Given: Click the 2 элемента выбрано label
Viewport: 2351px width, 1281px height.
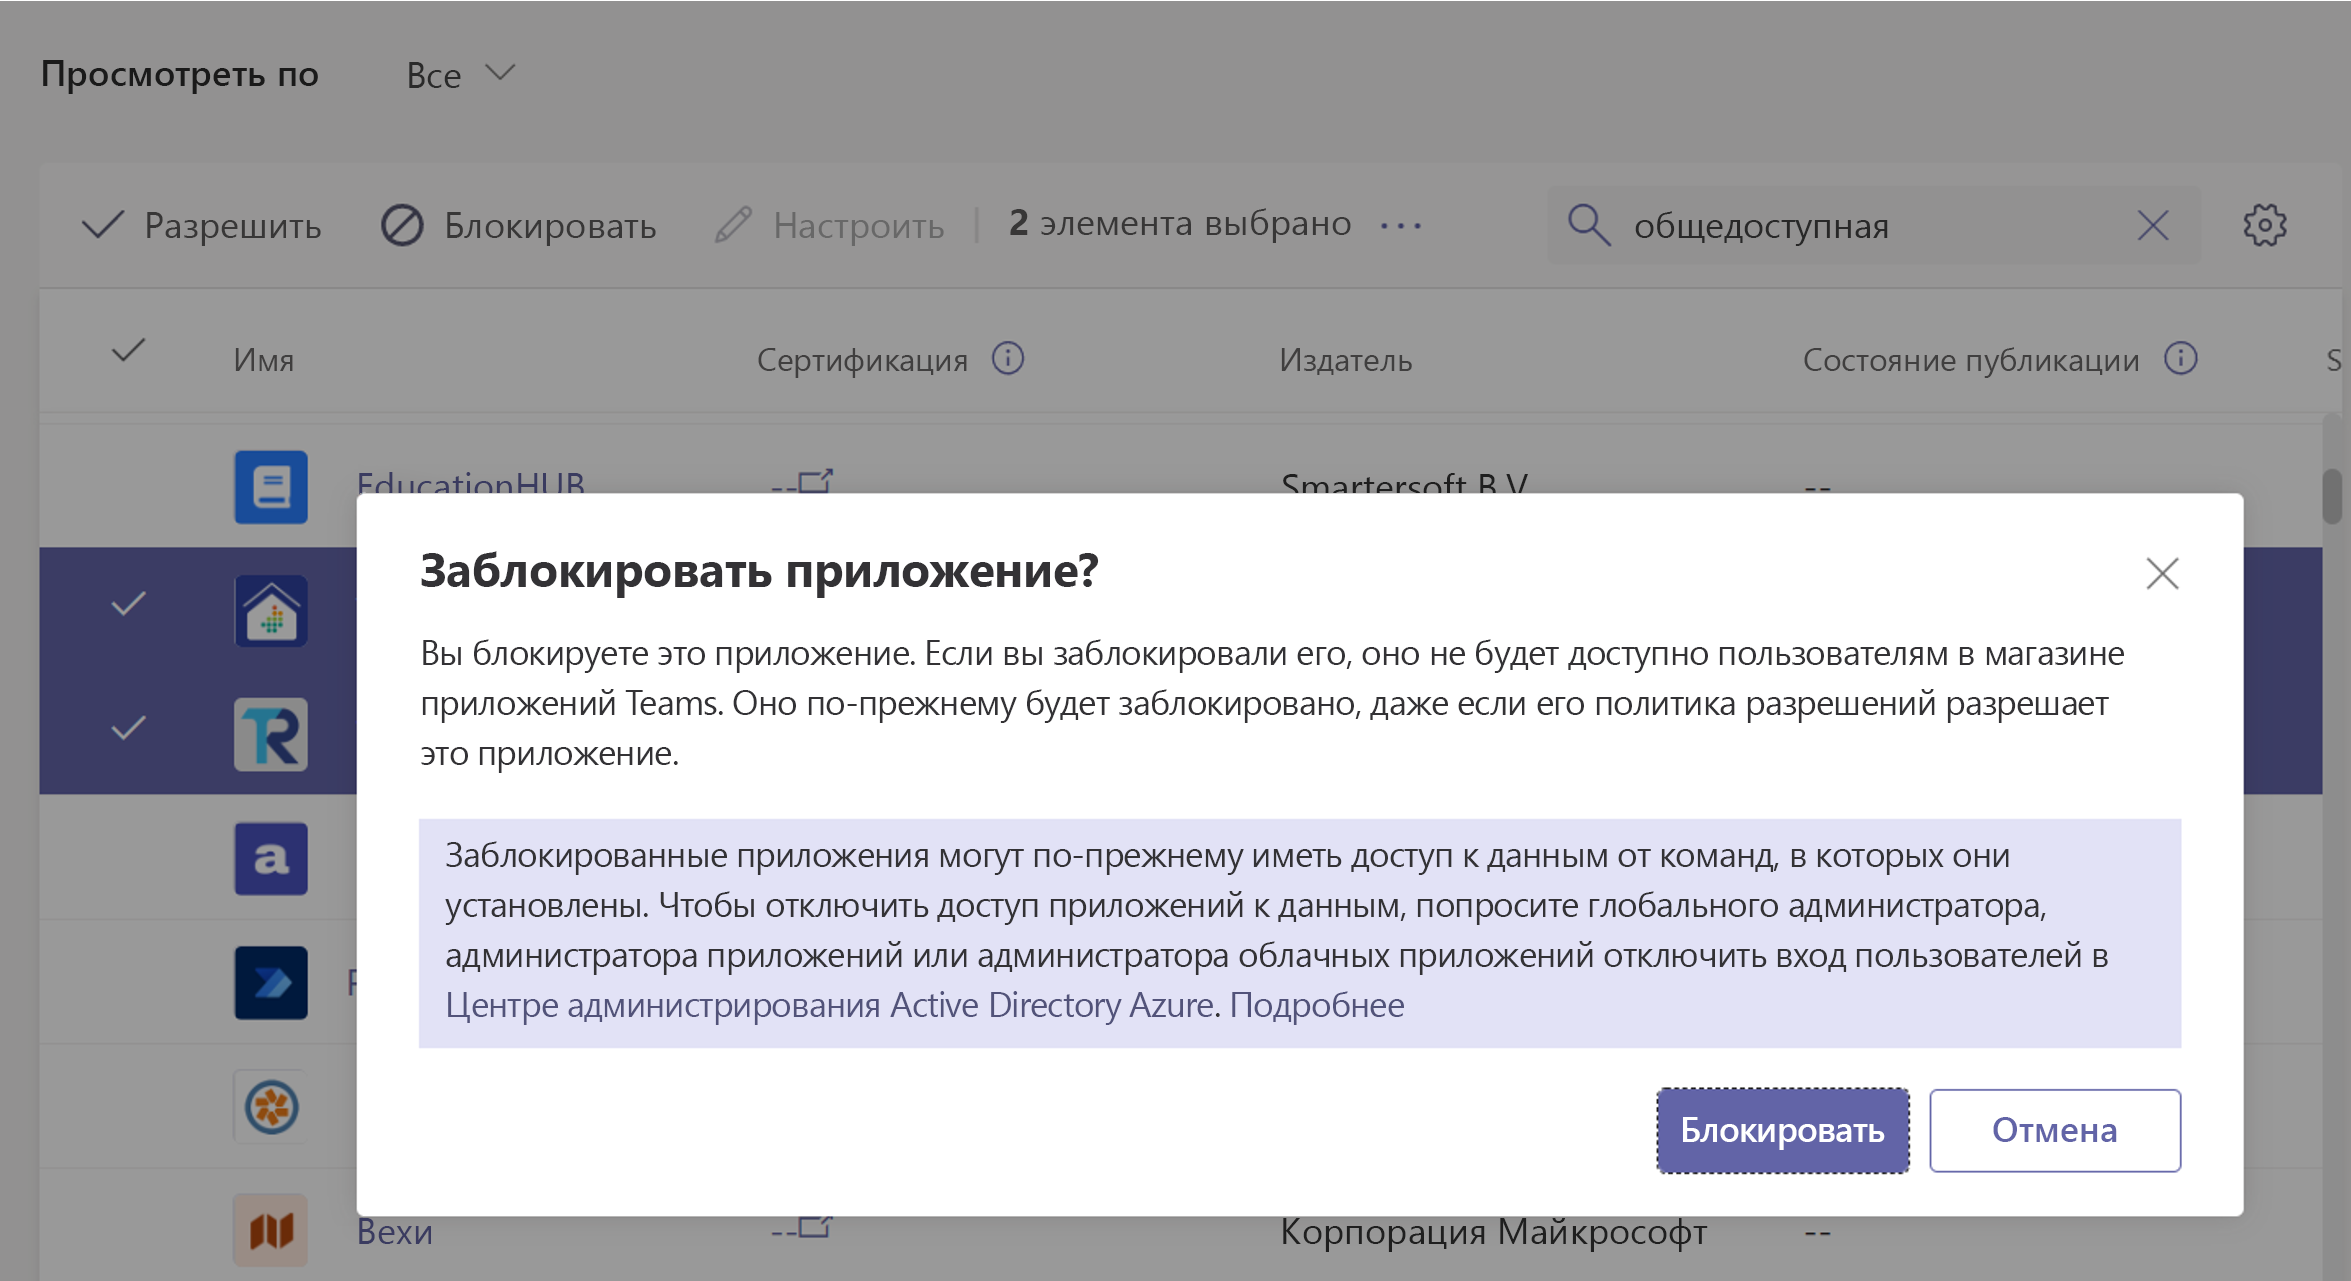Looking at the screenshot, I should [x=1179, y=223].
